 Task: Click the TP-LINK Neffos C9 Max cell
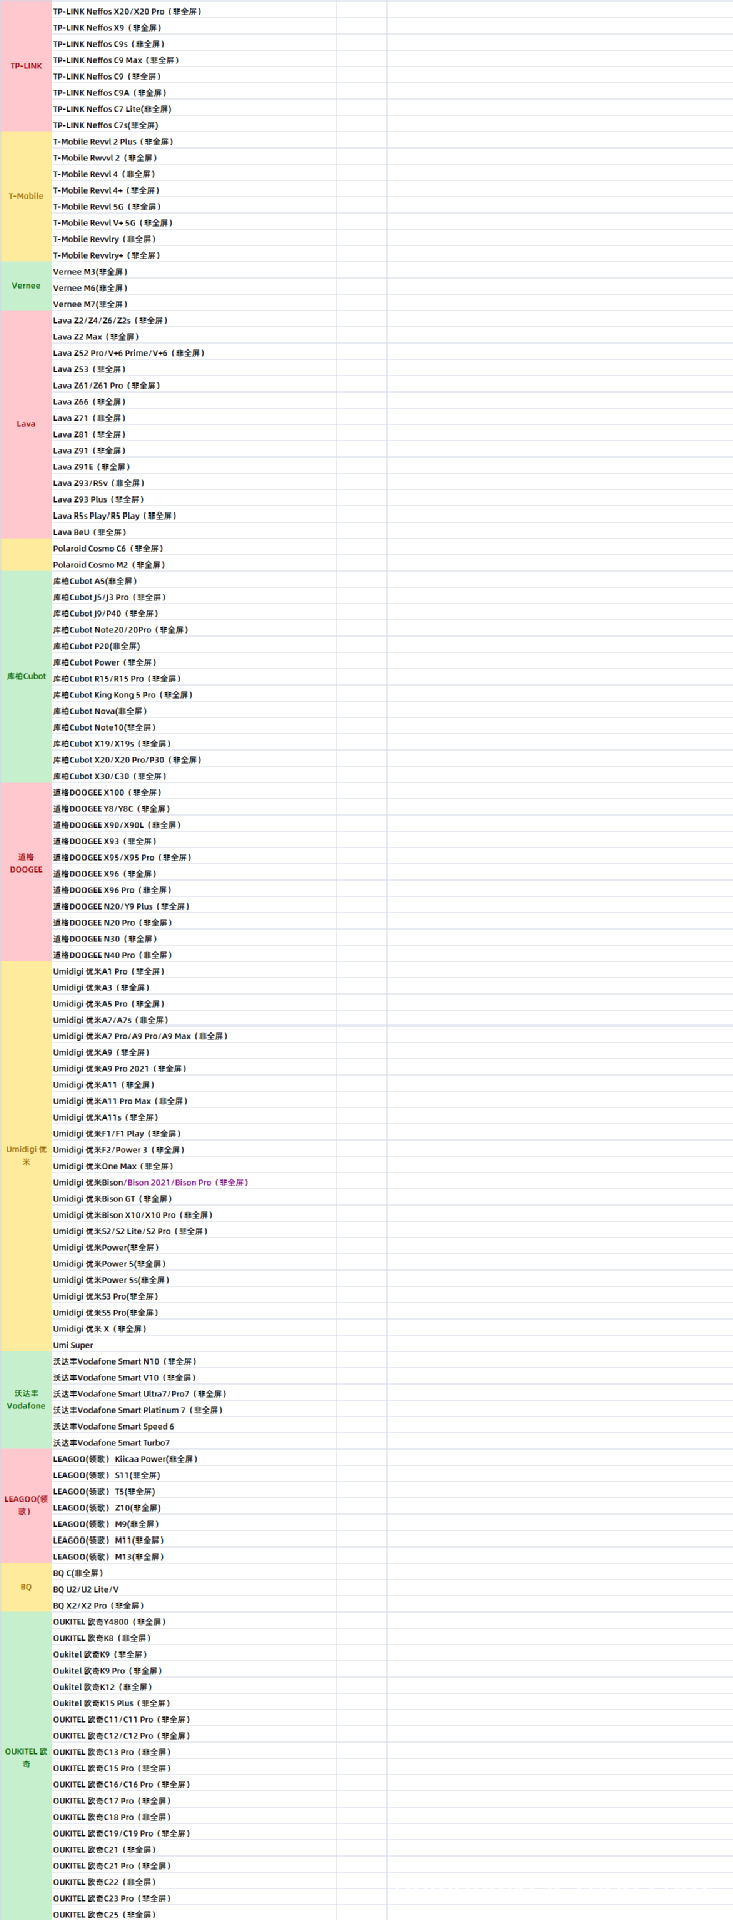[194, 60]
